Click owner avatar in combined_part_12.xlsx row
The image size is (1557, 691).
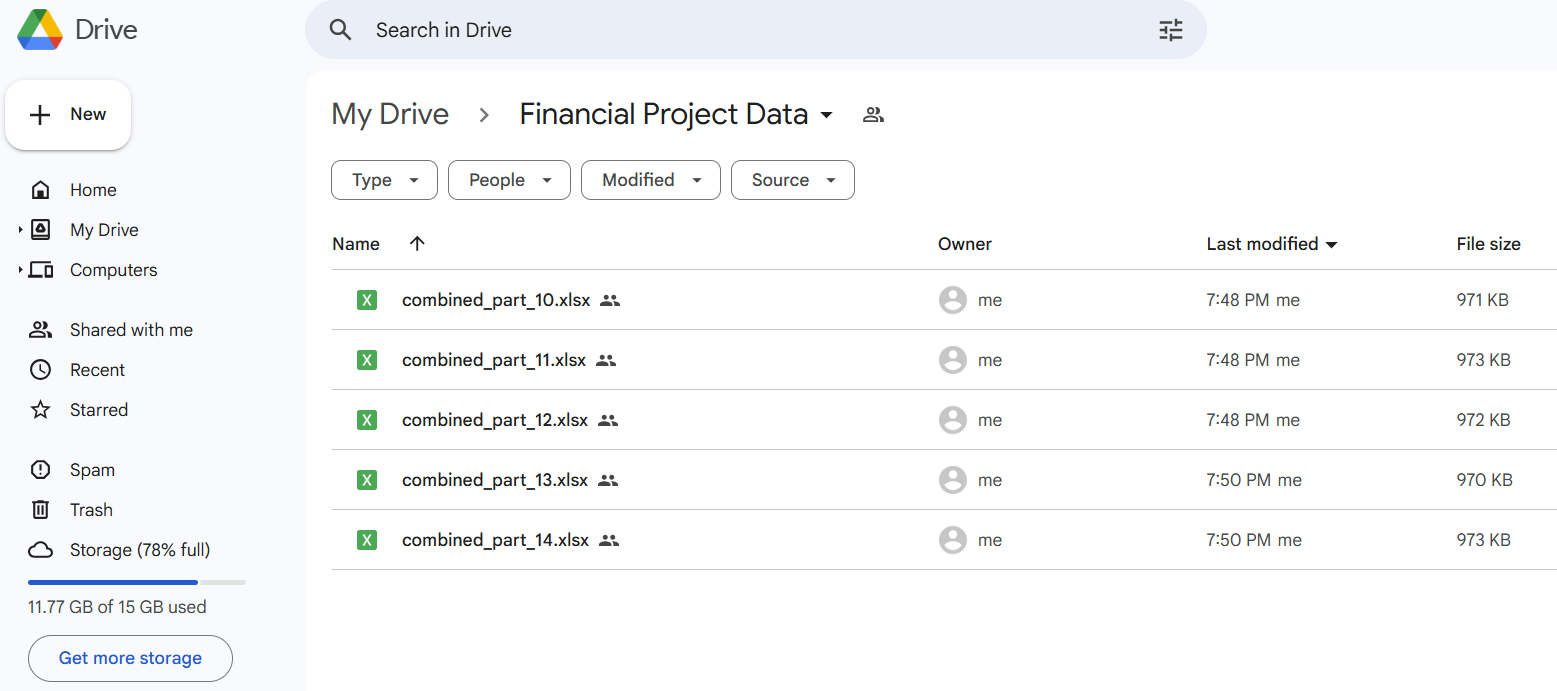tap(953, 420)
